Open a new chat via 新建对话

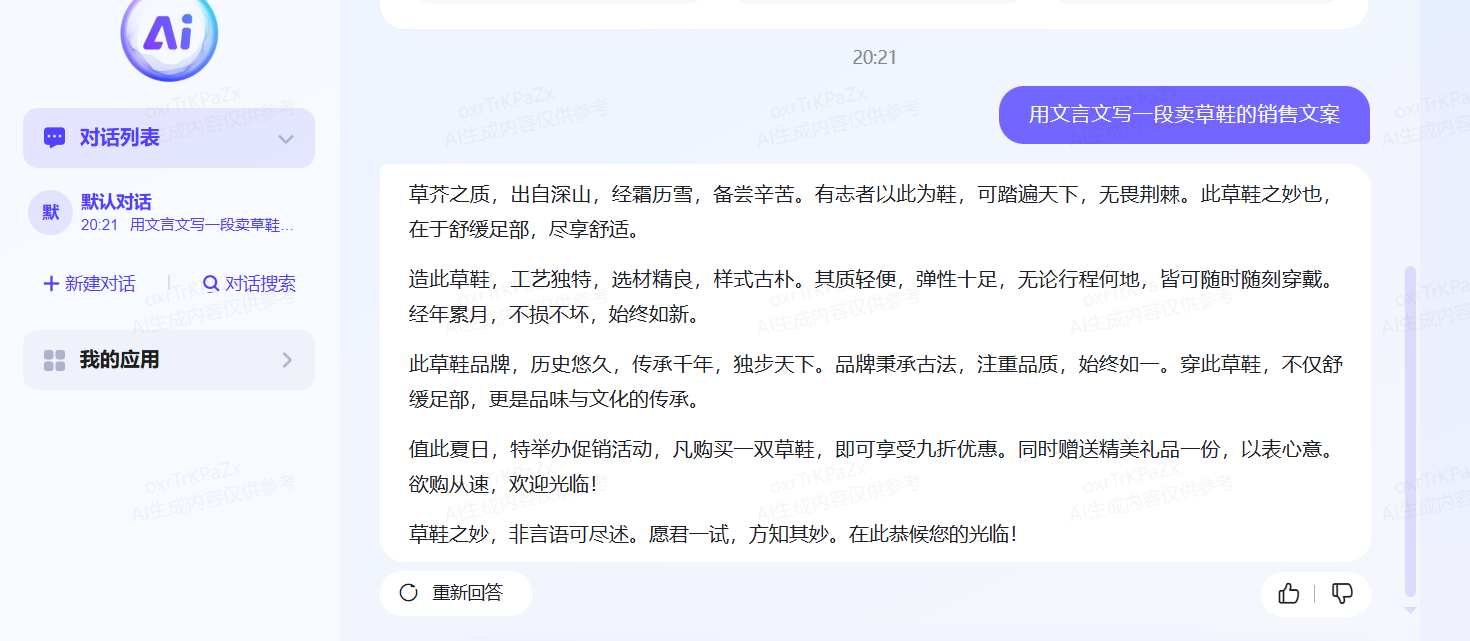coord(88,283)
